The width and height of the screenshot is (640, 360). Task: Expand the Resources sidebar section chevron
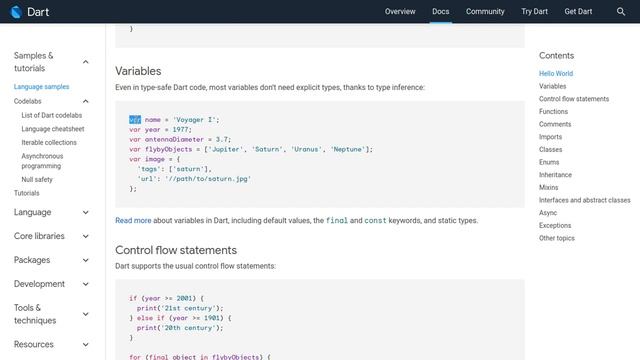click(x=86, y=344)
